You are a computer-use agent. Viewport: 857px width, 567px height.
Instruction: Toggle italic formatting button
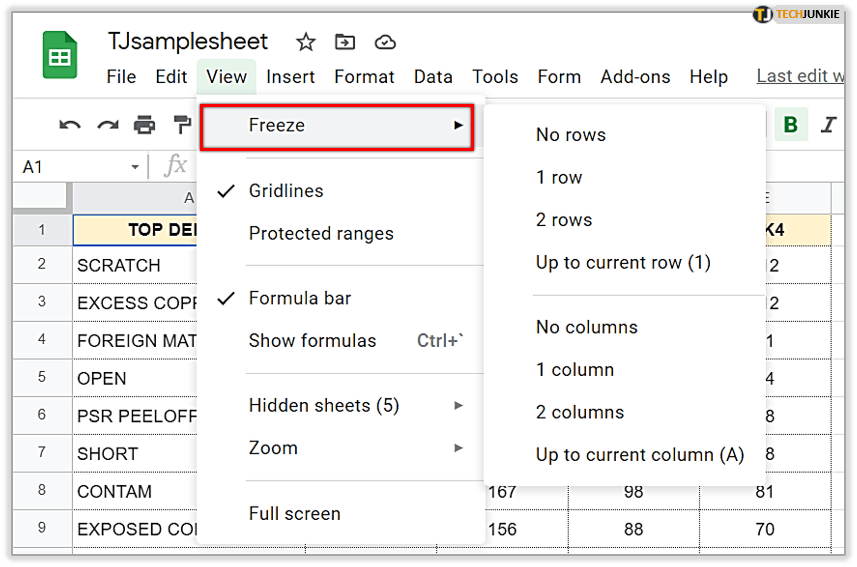tap(828, 125)
